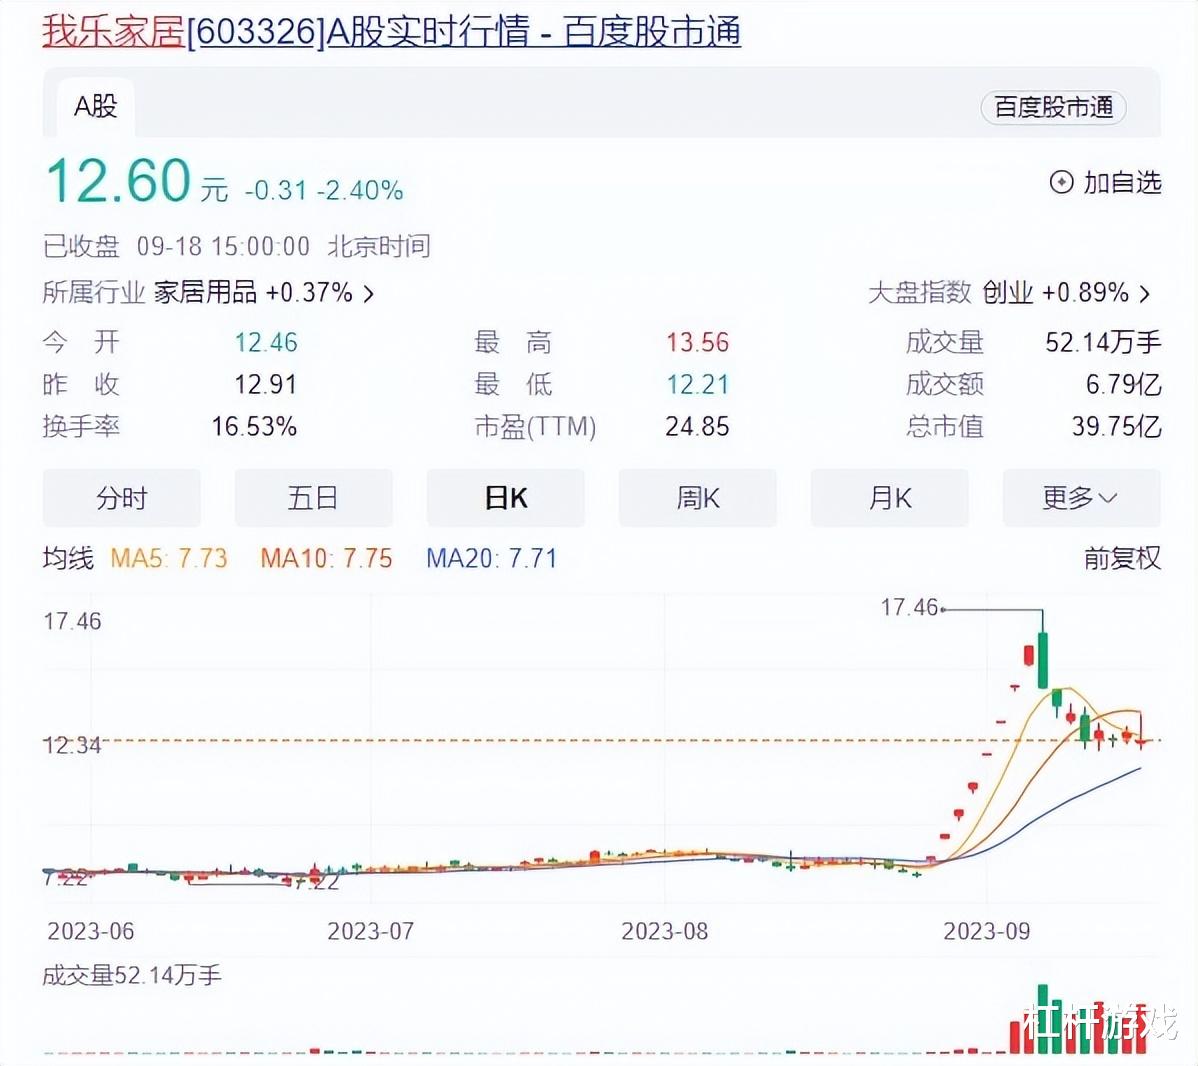1198x1066 pixels.
Task: Click the 百度股市通 button
Action: pos(1054,108)
